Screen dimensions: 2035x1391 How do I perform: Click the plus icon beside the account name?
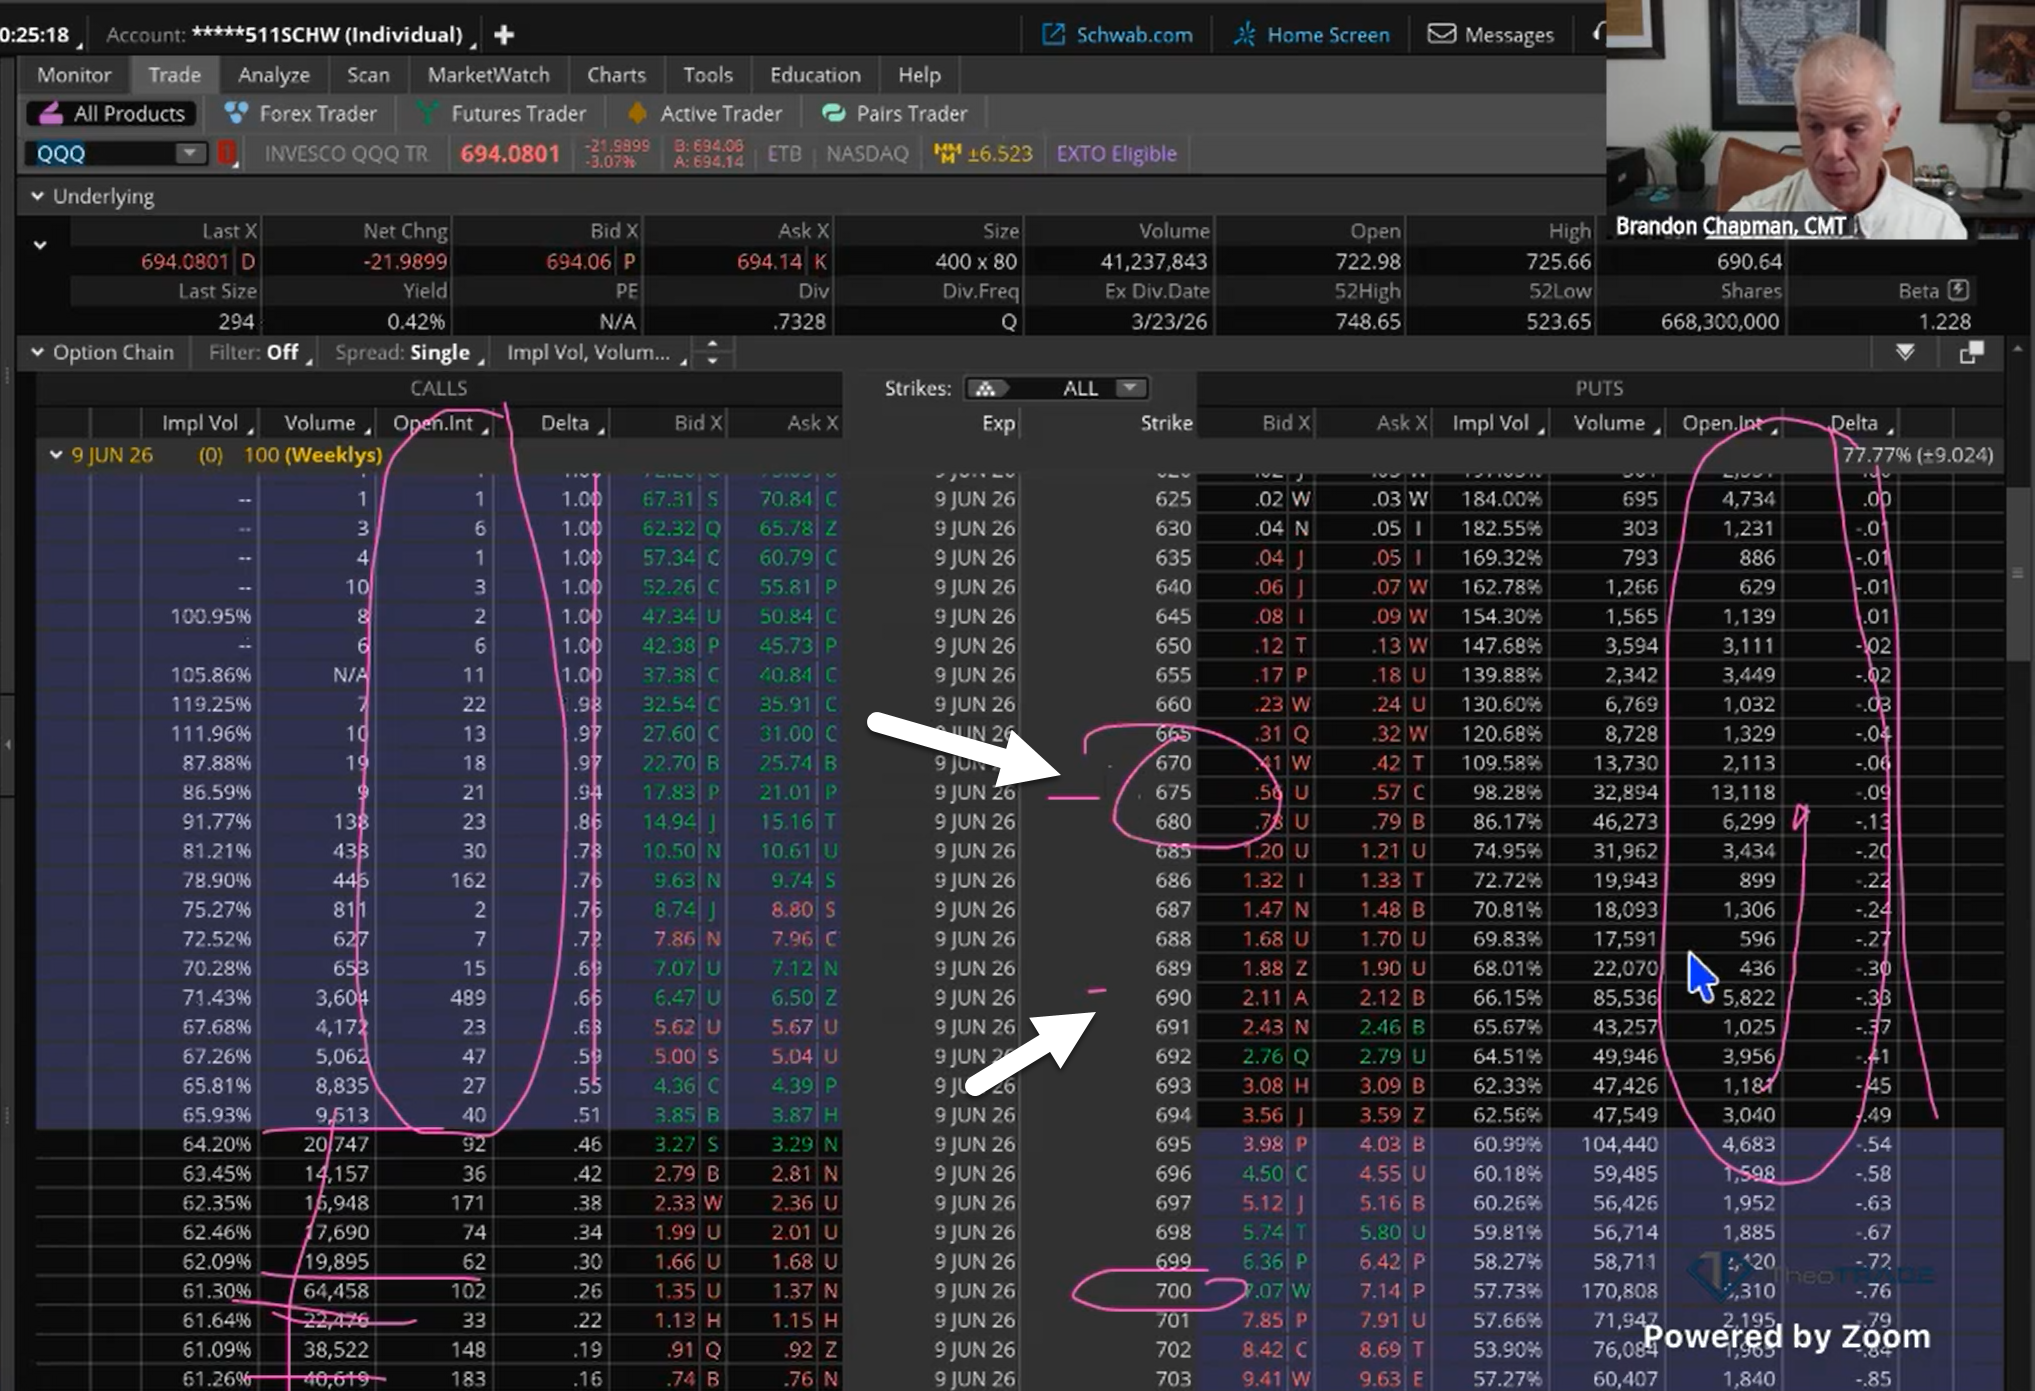[504, 35]
